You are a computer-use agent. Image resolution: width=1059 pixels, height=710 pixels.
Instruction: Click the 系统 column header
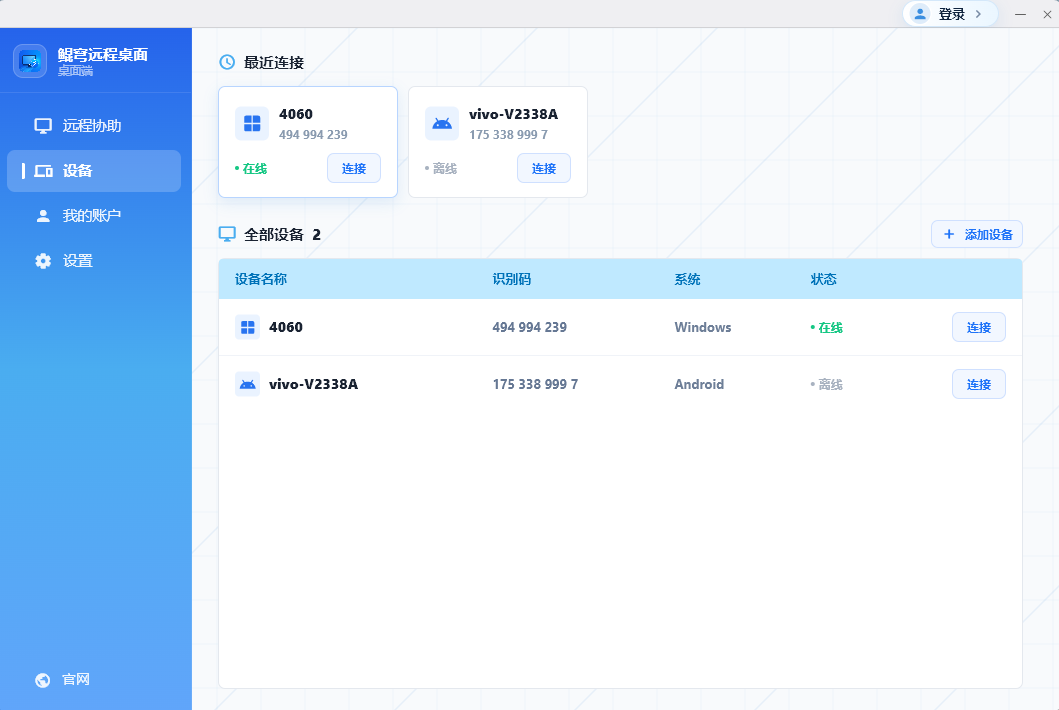click(687, 279)
